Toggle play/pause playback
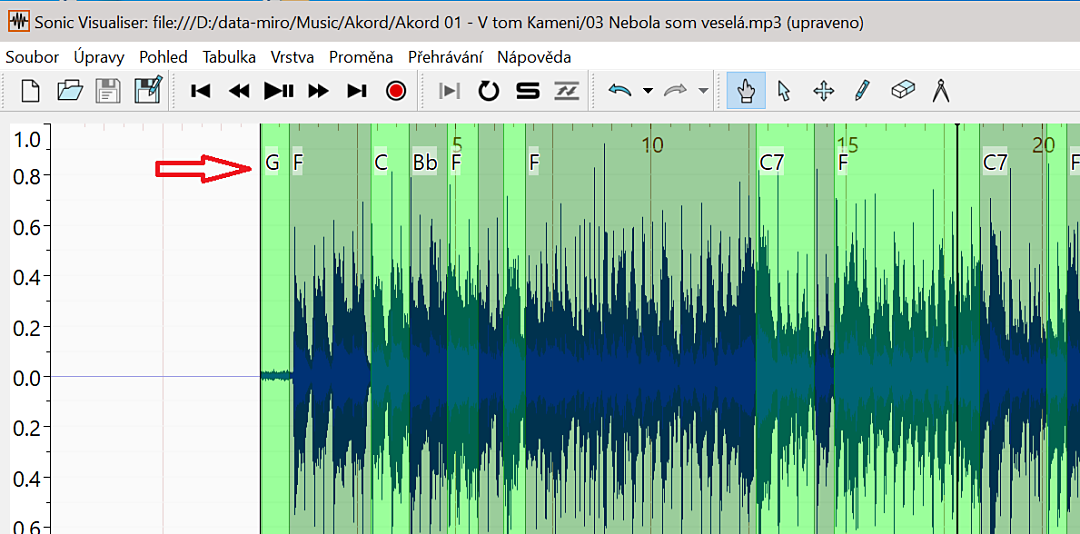The height and width of the screenshot is (534, 1080). pos(279,91)
